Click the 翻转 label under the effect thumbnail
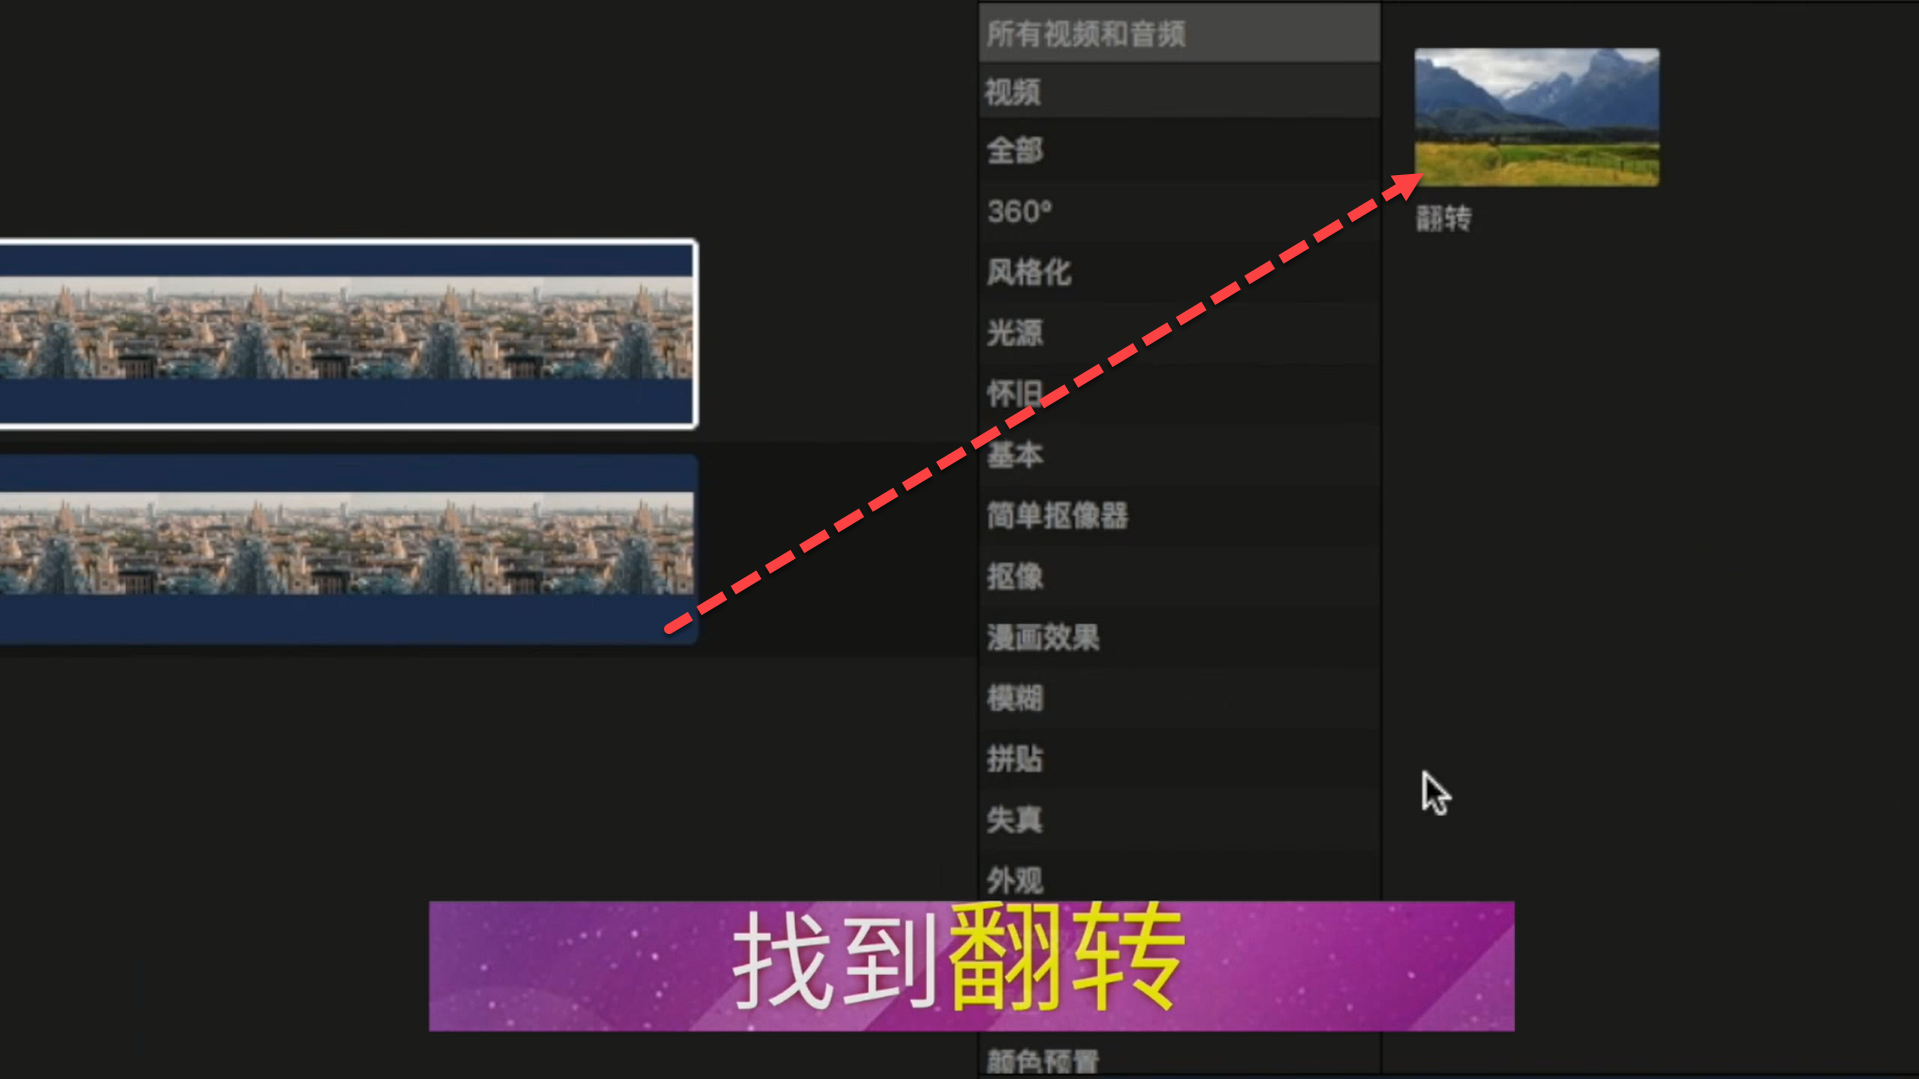This screenshot has width=1919, height=1079. [x=1443, y=217]
